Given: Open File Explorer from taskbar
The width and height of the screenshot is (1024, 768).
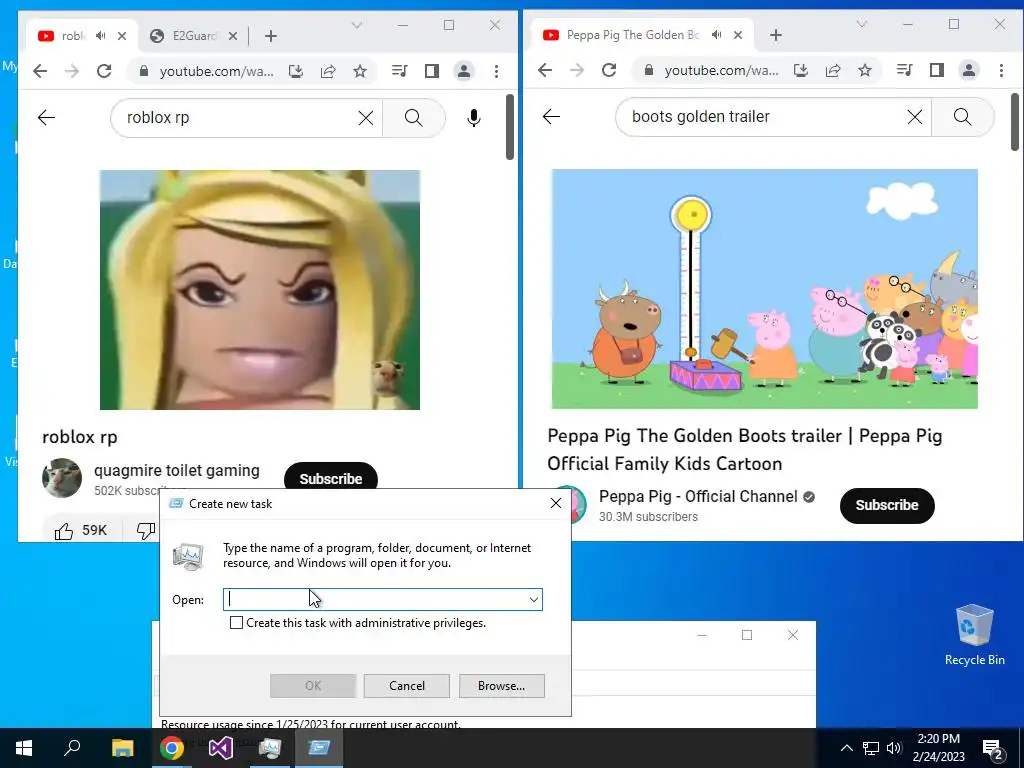Looking at the screenshot, I should pos(122,748).
